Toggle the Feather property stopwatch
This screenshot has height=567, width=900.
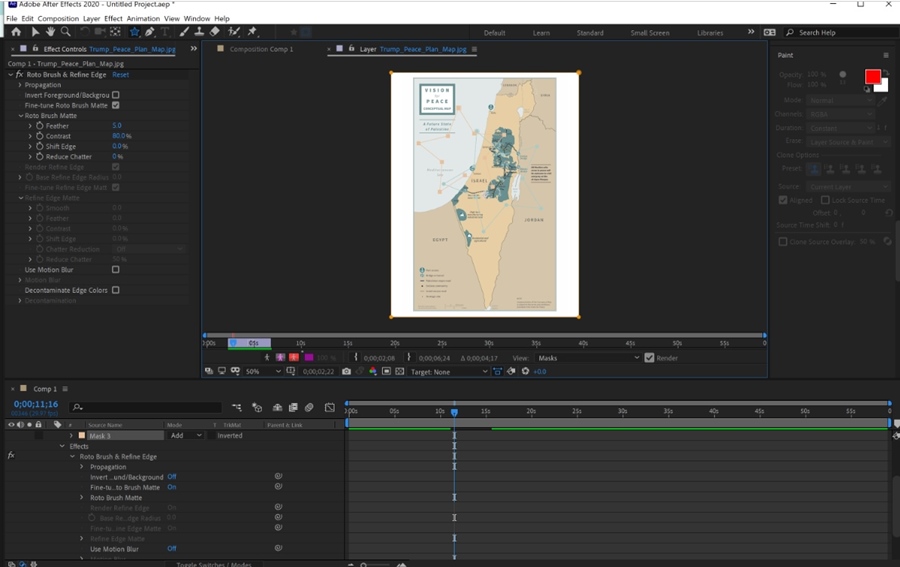40,126
